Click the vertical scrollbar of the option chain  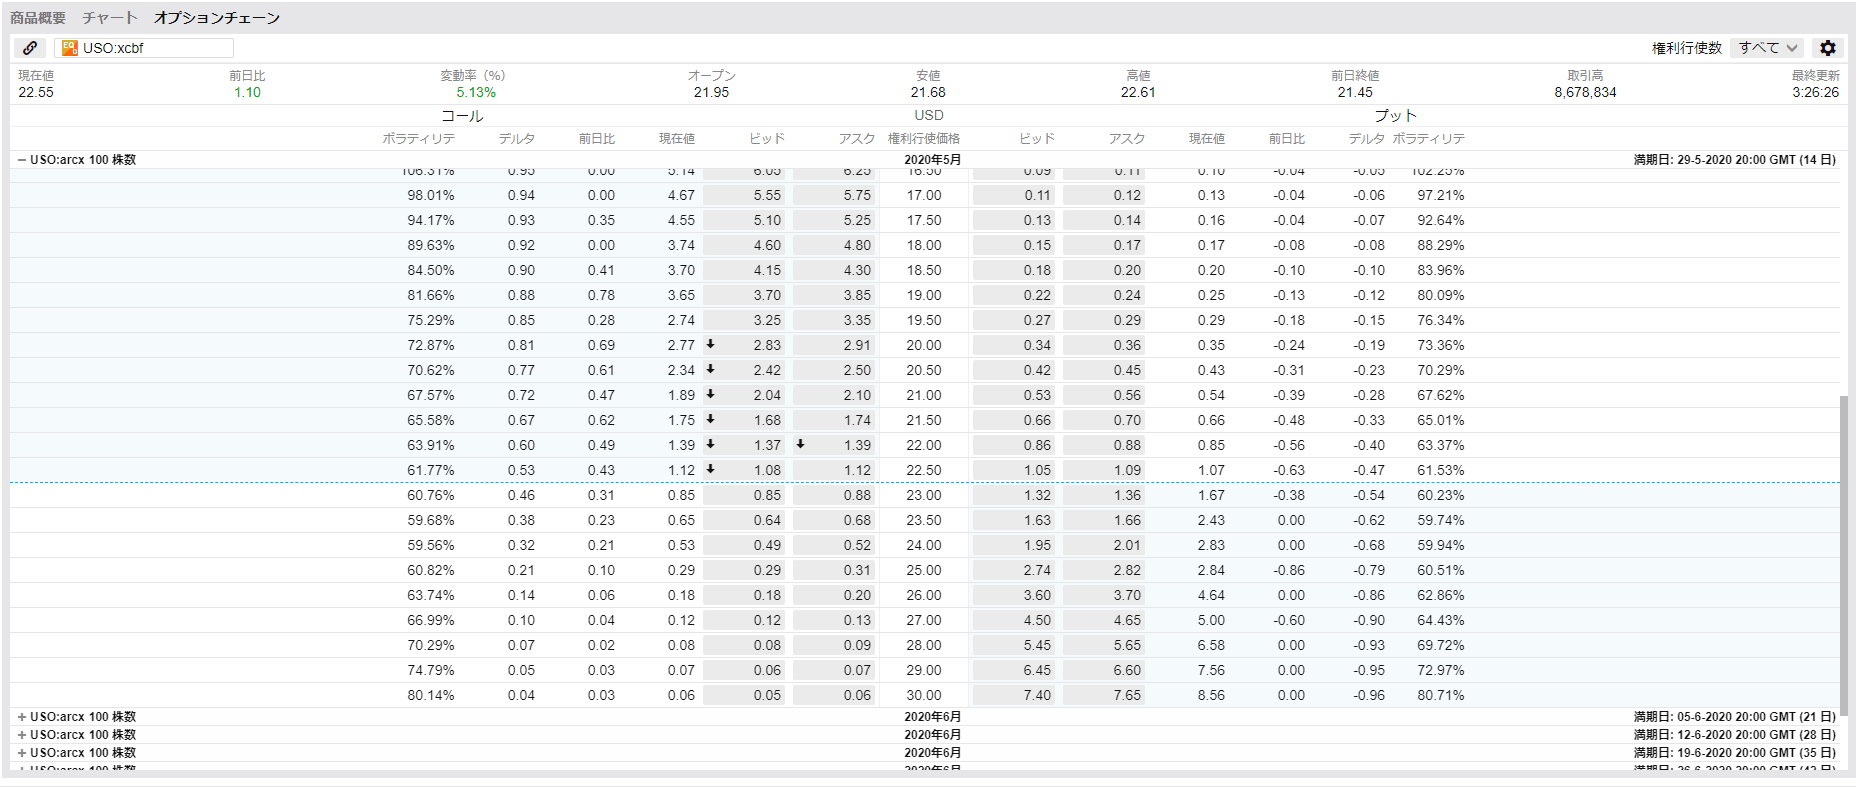pyautogui.click(x=1843, y=550)
